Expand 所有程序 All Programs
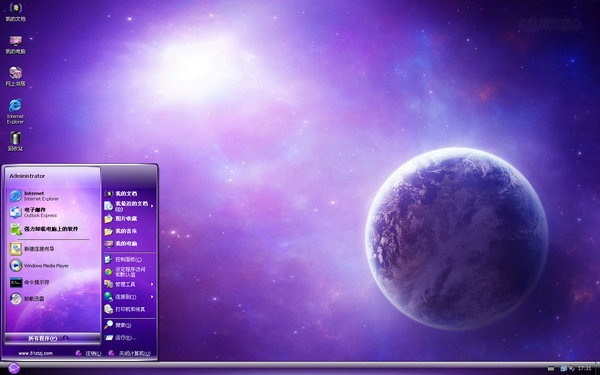600x375 pixels. click(x=52, y=338)
